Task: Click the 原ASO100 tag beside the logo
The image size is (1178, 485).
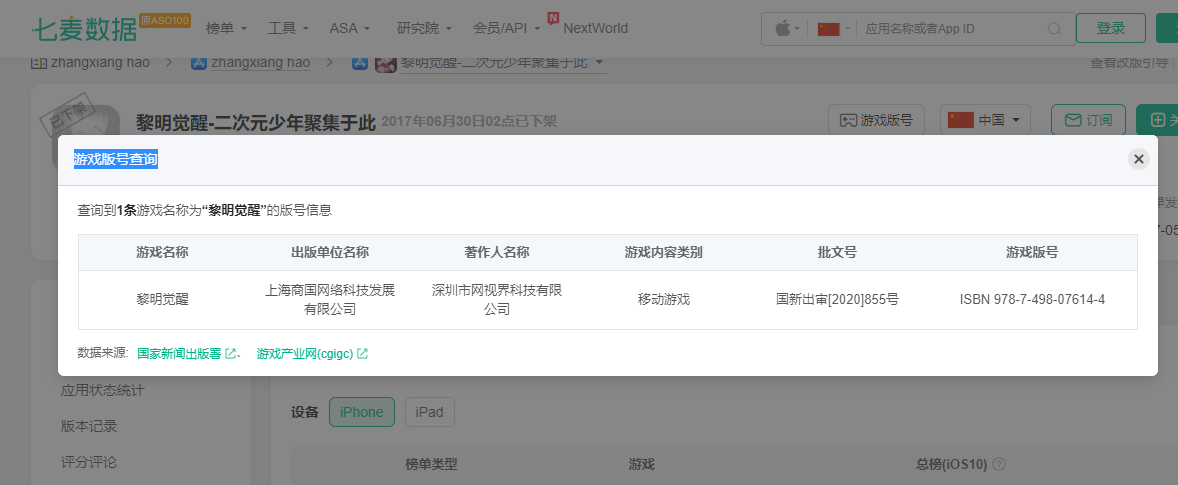Action: coord(165,21)
